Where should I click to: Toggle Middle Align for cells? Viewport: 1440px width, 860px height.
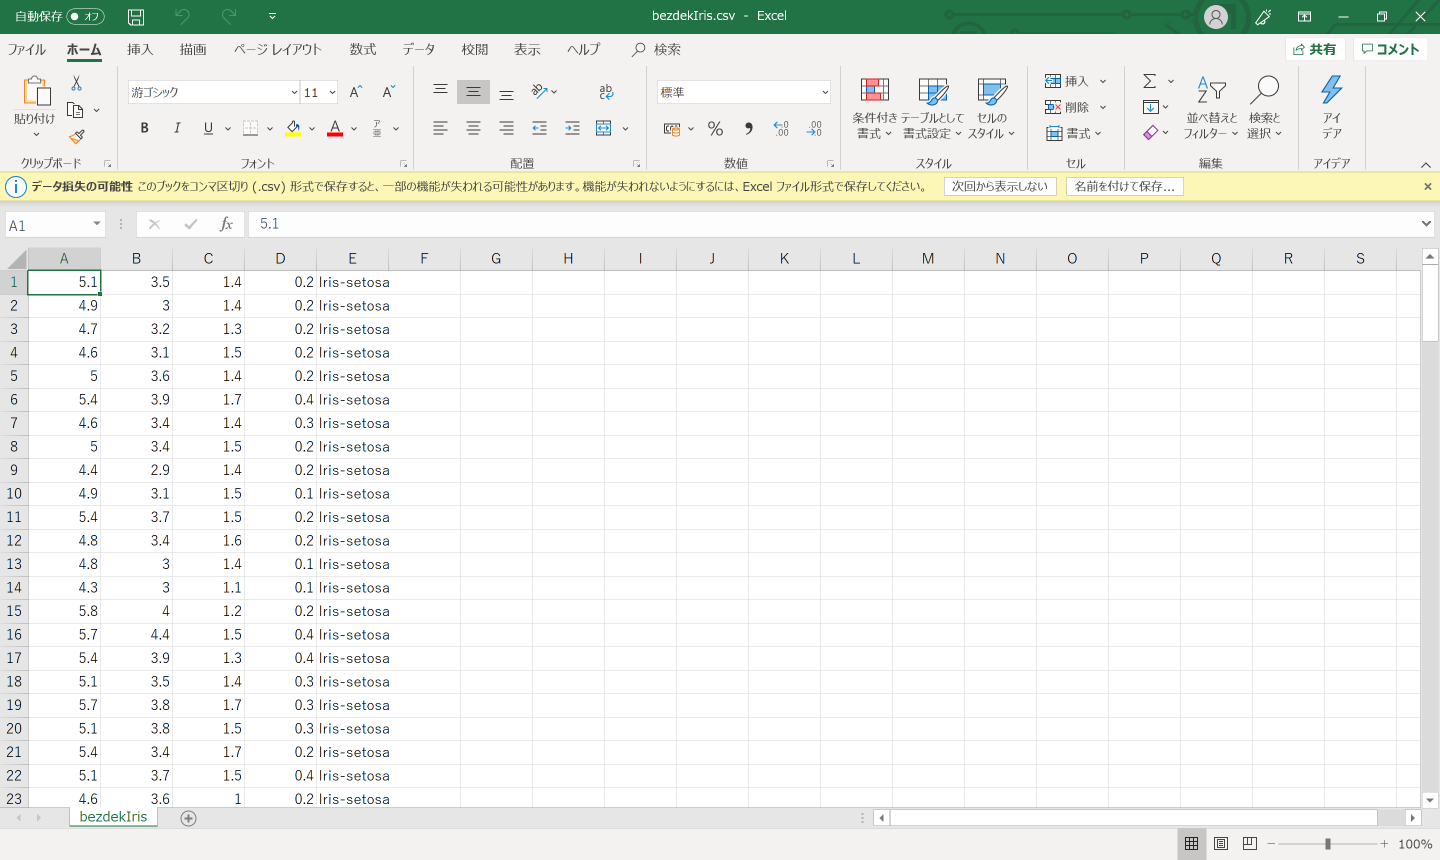[x=473, y=92]
